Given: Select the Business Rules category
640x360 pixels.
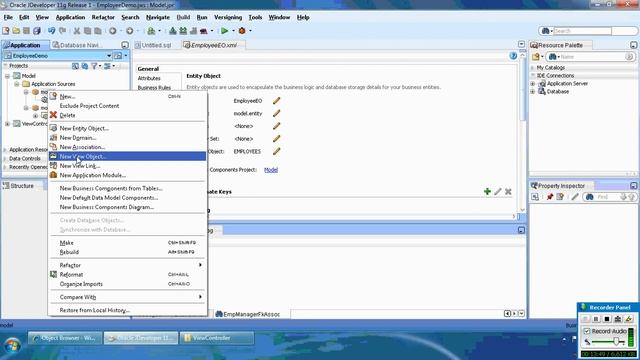Looking at the screenshot, I should [154, 88].
